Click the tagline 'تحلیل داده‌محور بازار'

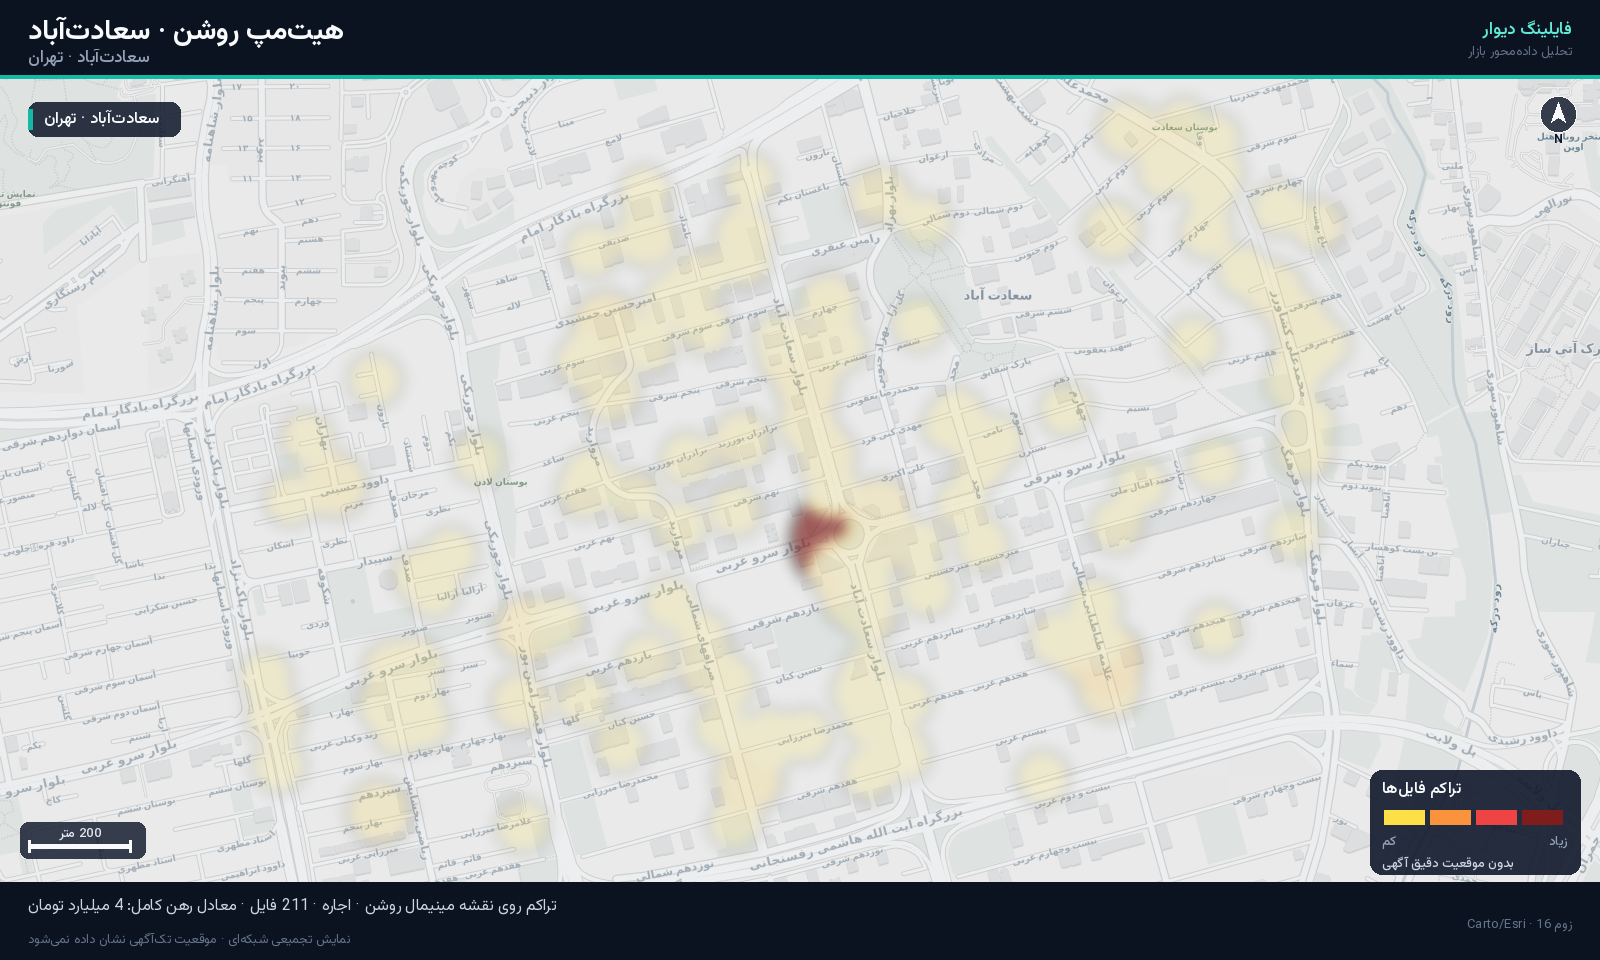[x=1520, y=51]
